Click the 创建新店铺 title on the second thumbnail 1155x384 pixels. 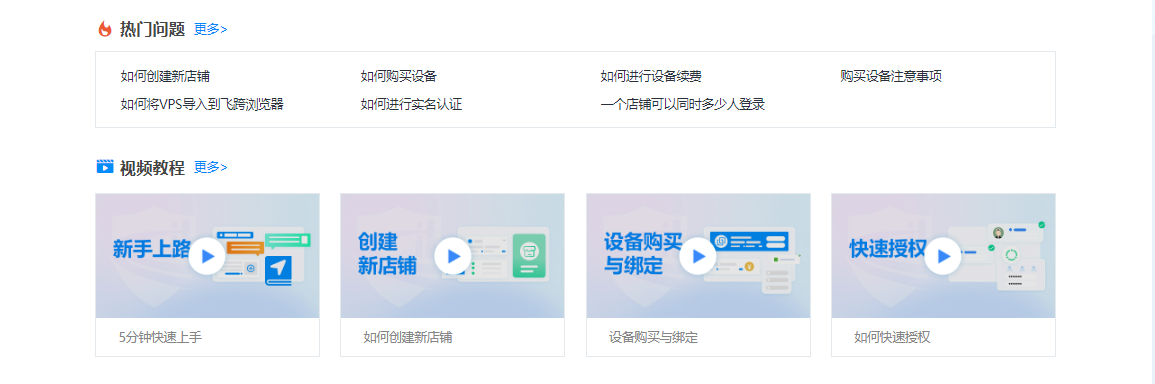point(387,253)
